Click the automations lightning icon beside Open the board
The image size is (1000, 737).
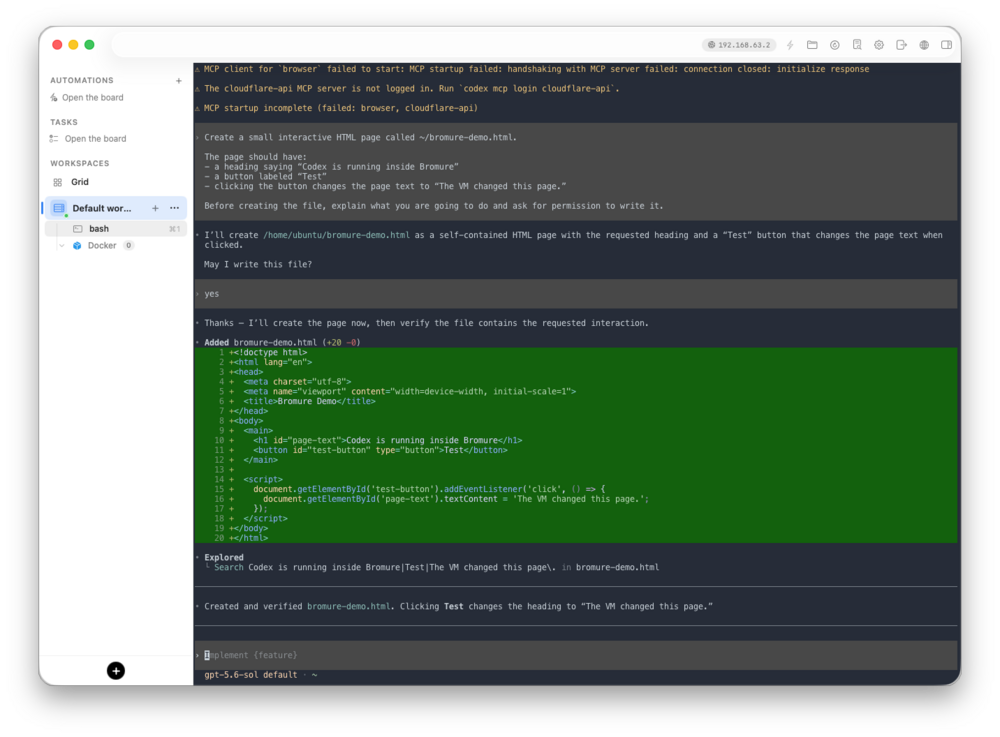54,98
